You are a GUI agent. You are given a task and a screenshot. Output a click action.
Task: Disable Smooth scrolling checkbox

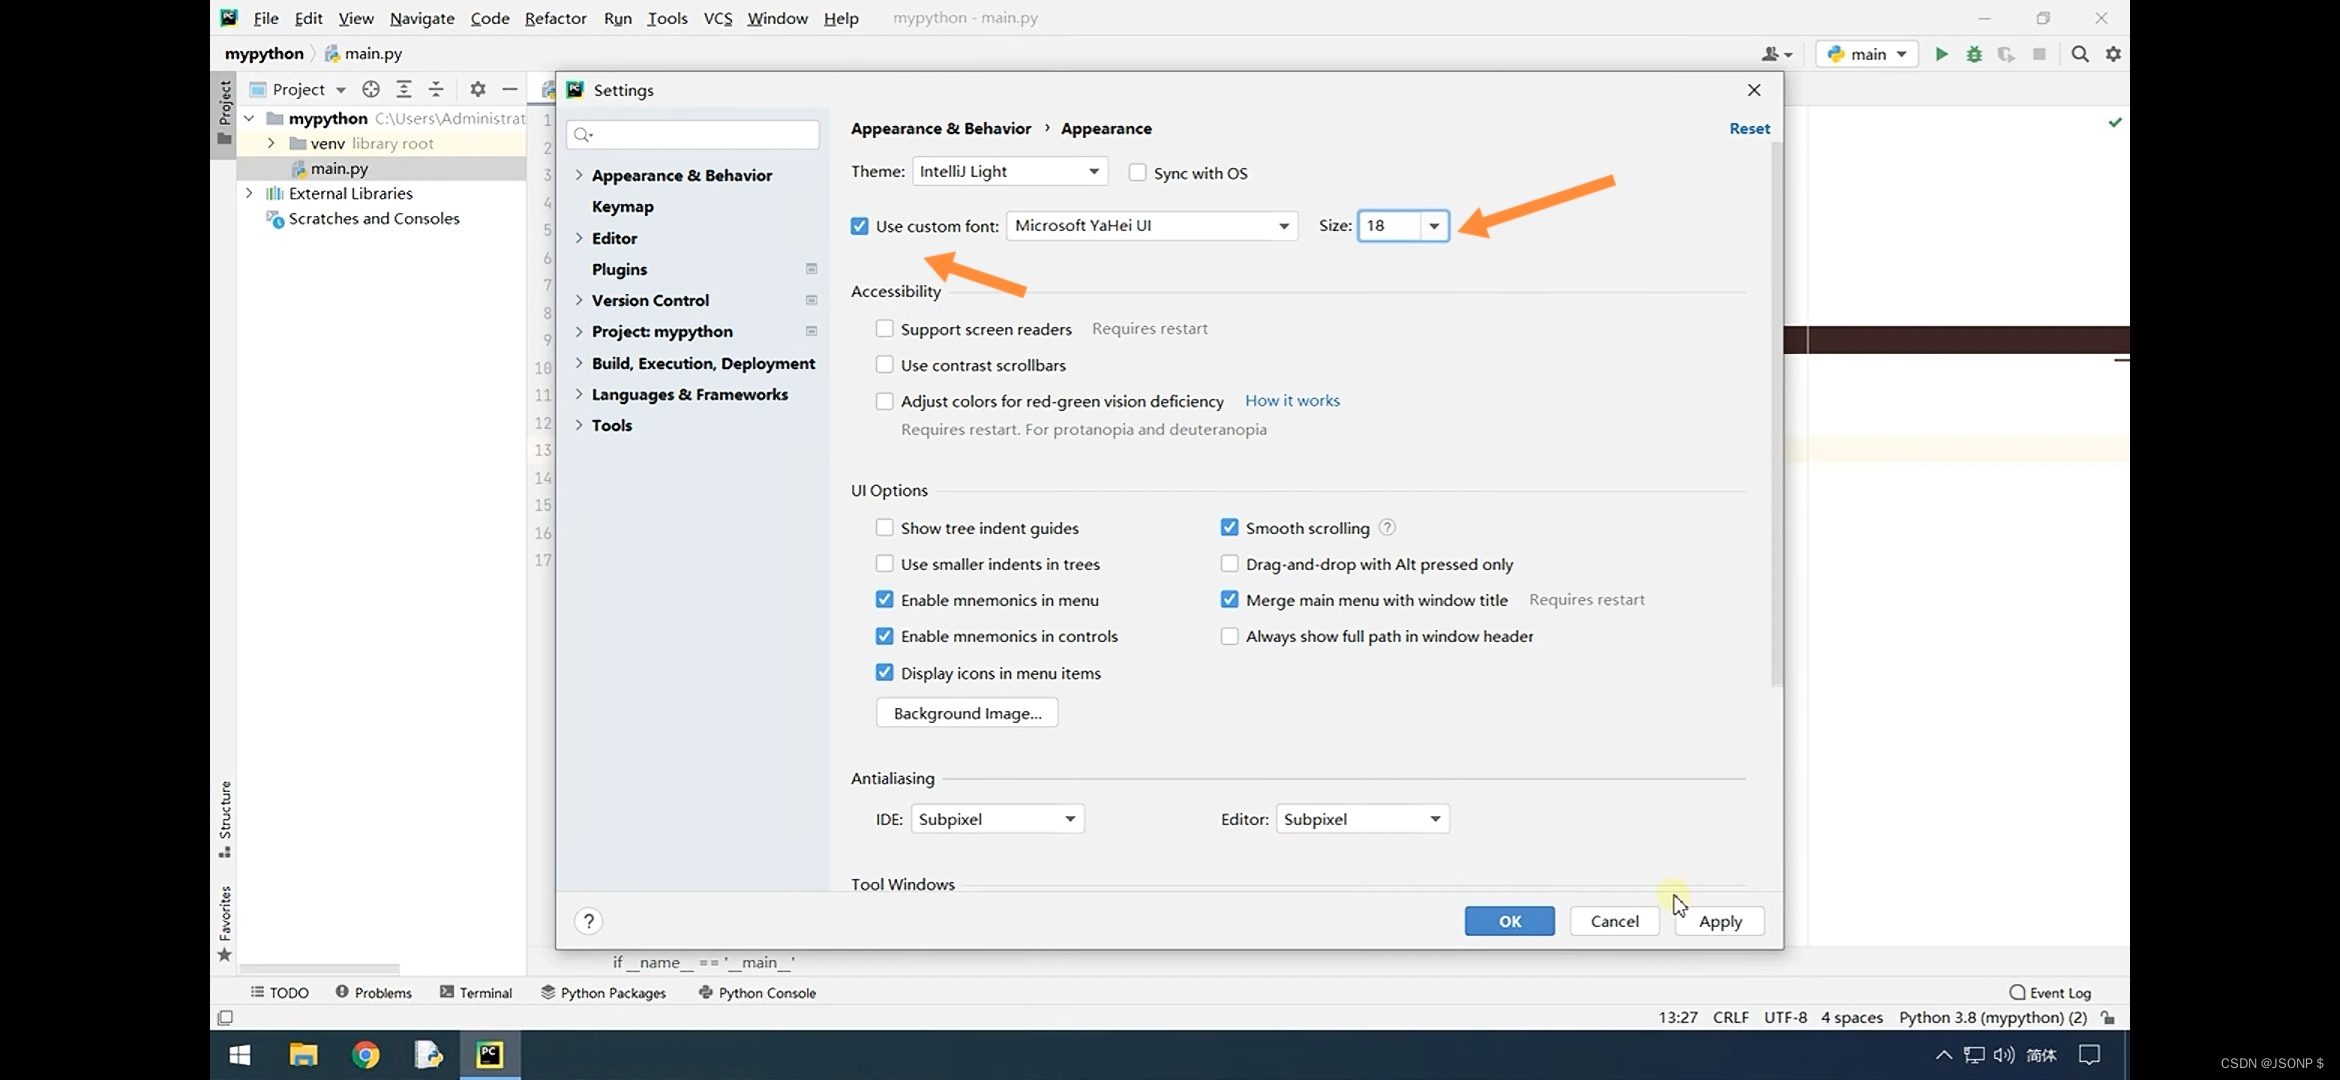(x=1228, y=528)
